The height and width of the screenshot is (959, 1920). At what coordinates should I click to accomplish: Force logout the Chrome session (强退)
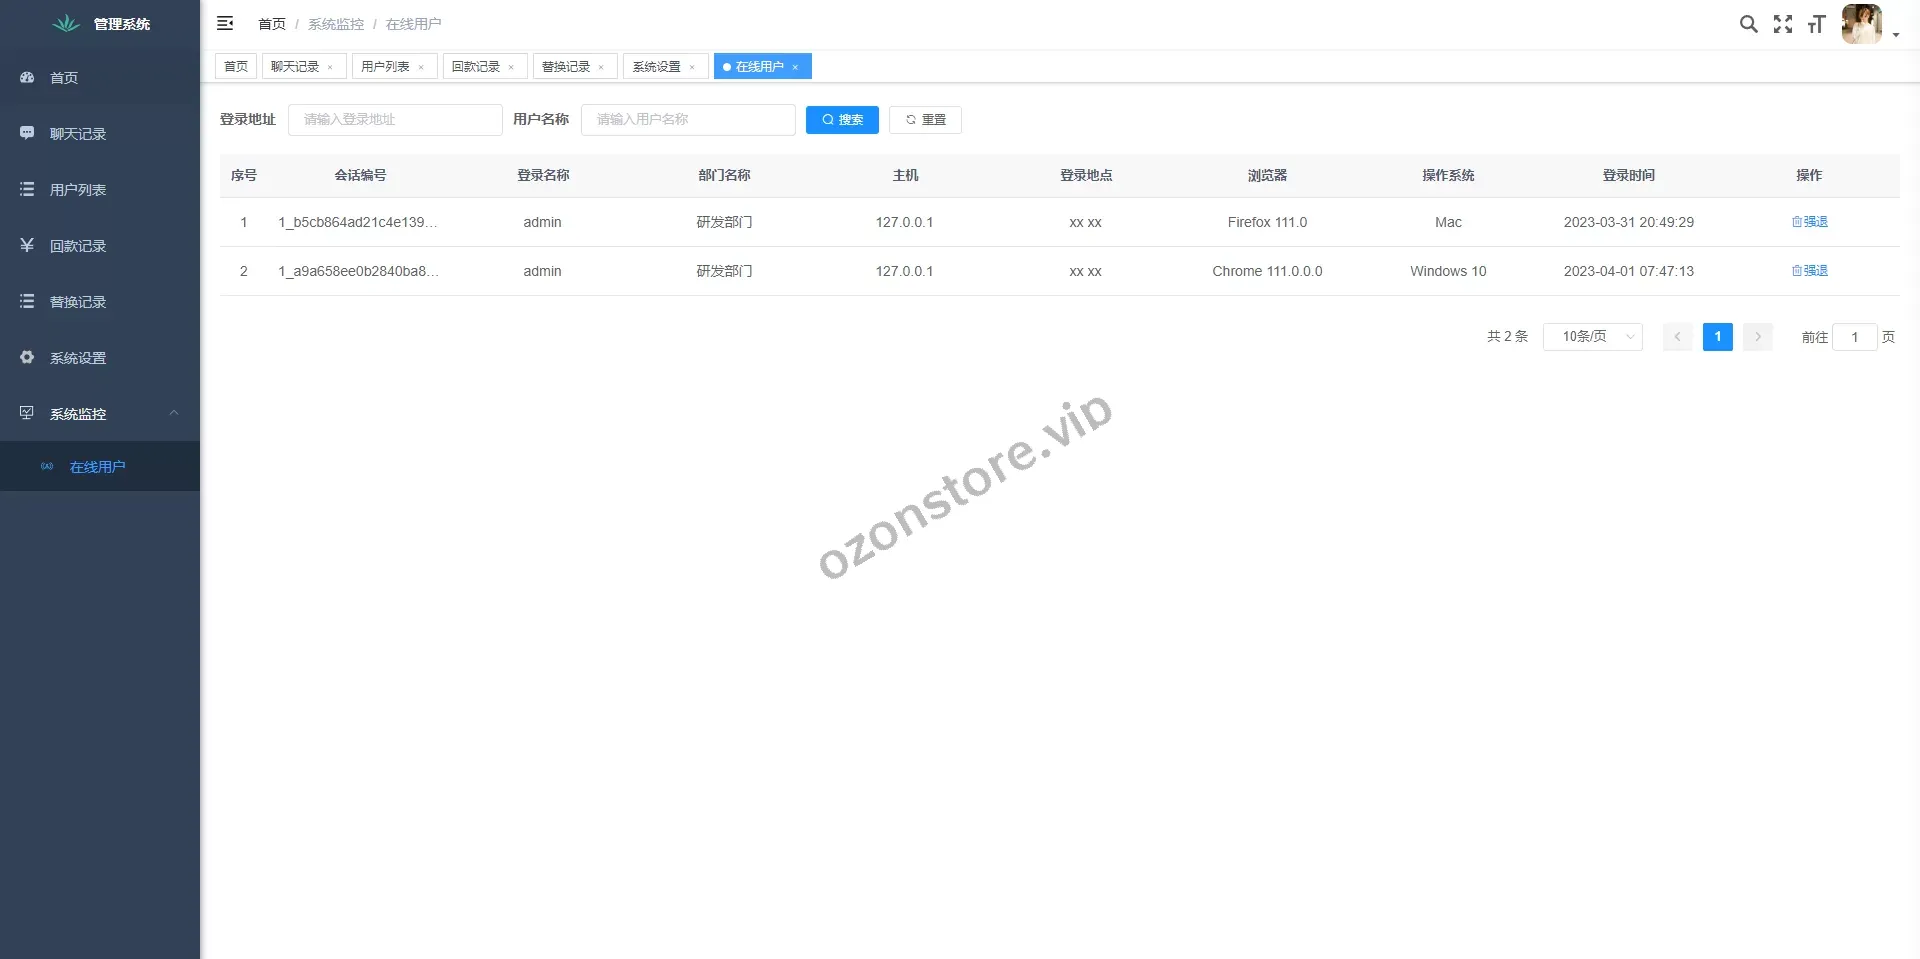coord(1809,271)
